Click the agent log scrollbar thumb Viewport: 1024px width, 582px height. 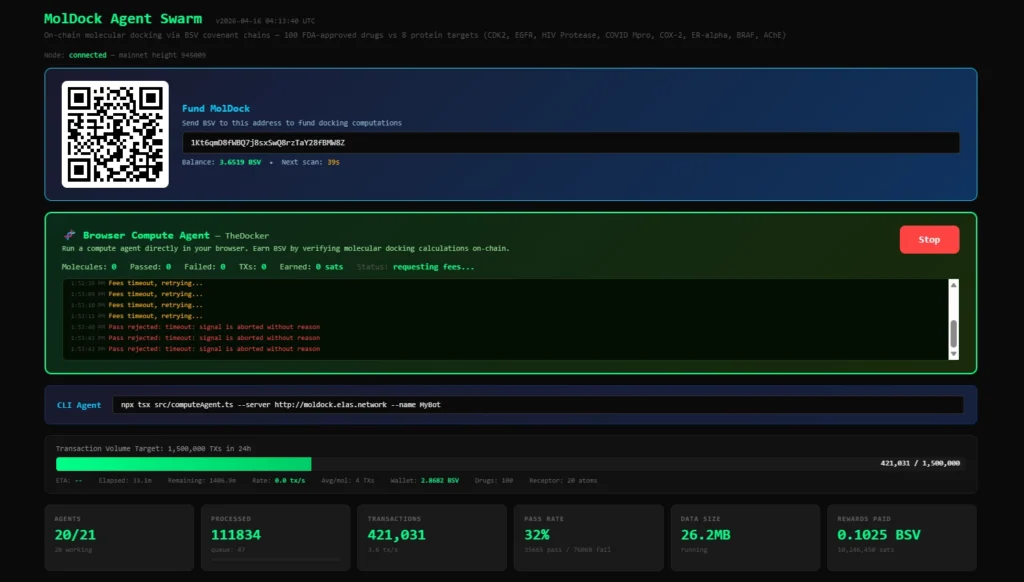(x=953, y=332)
